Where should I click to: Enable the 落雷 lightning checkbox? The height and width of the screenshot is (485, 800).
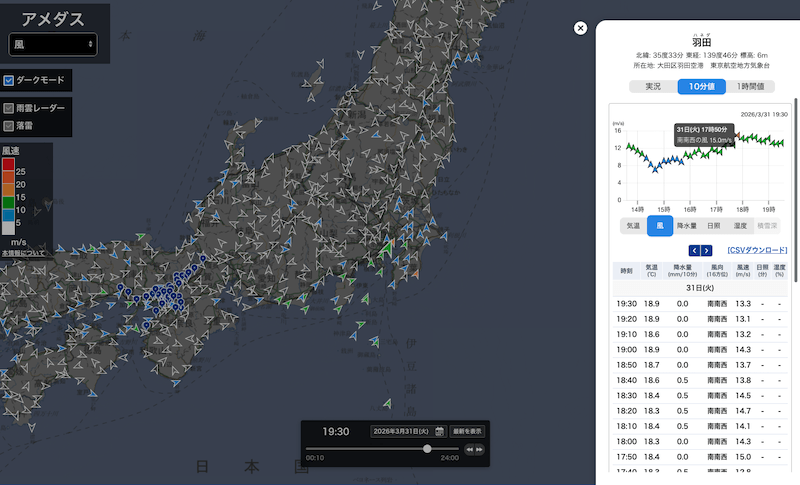9,126
